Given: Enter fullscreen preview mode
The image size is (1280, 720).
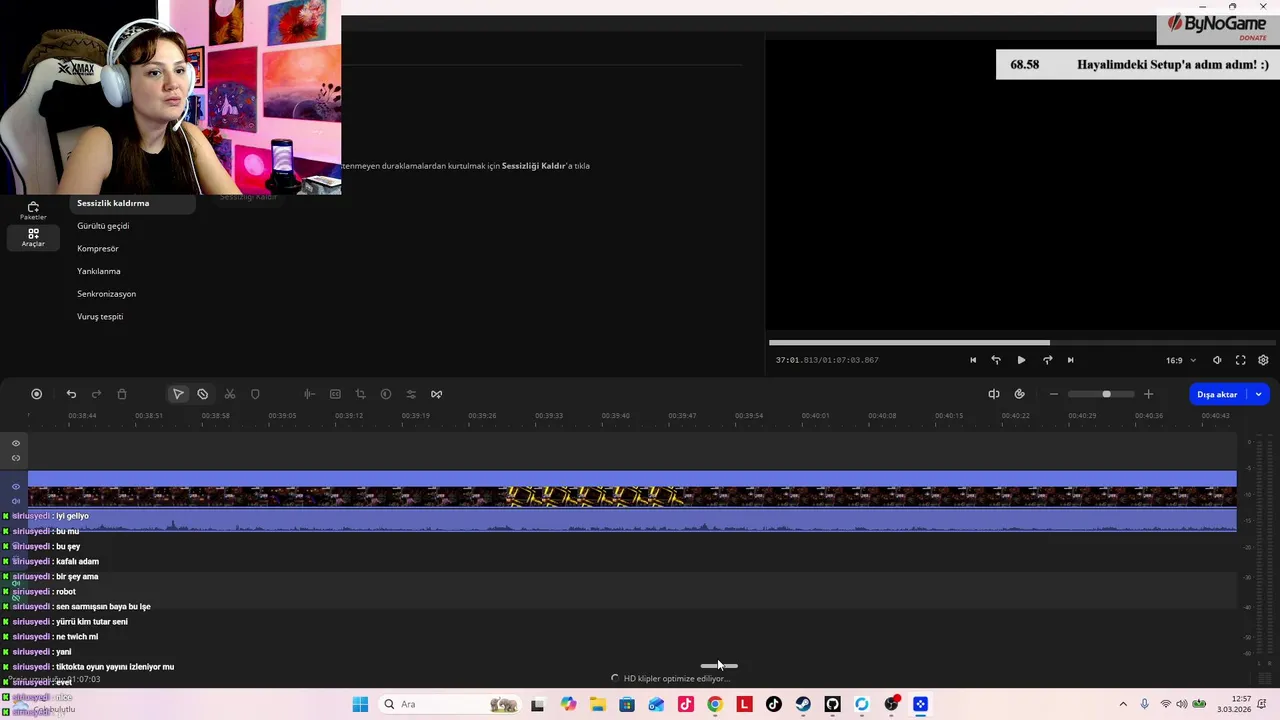Looking at the screenshot, I should pos(1241,360).
